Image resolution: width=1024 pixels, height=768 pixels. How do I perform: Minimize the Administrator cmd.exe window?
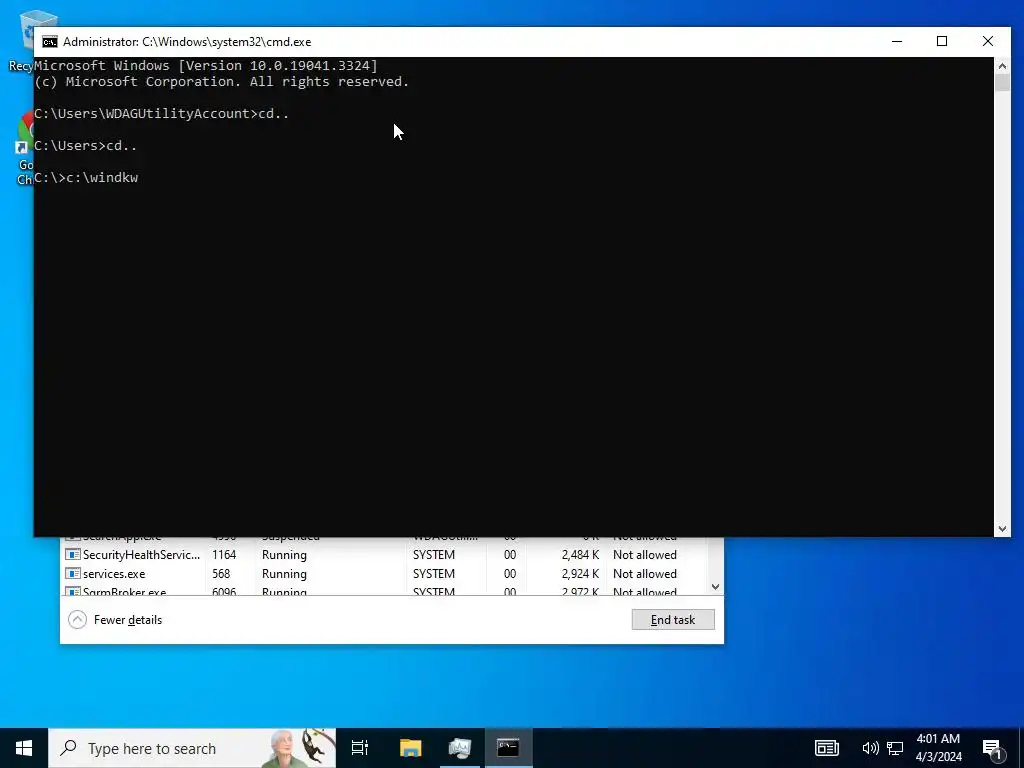[897, 41]
